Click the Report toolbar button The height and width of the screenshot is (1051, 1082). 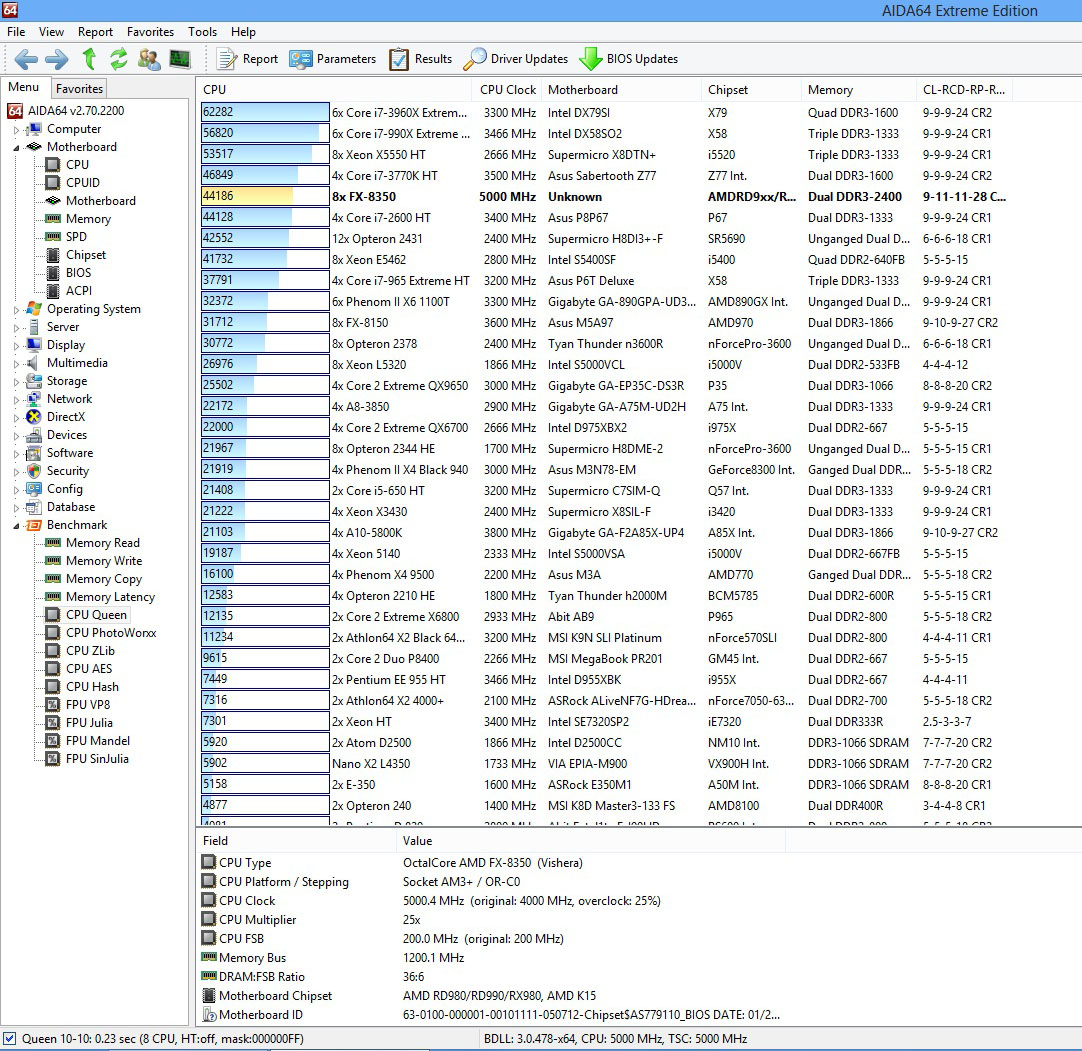246,59
